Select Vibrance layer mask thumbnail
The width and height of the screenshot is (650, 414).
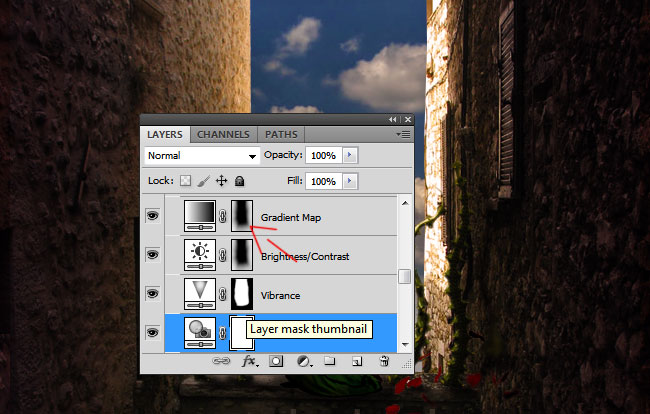pyautogui.click(x=242, y=293)
